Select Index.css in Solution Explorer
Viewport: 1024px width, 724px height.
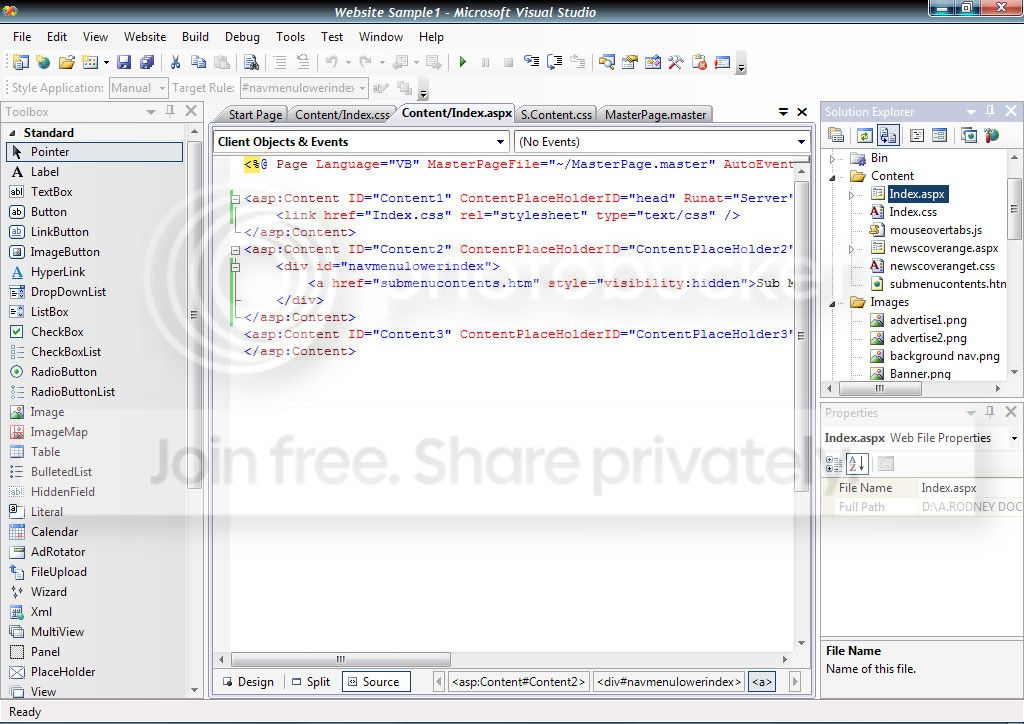pos(912,212)
